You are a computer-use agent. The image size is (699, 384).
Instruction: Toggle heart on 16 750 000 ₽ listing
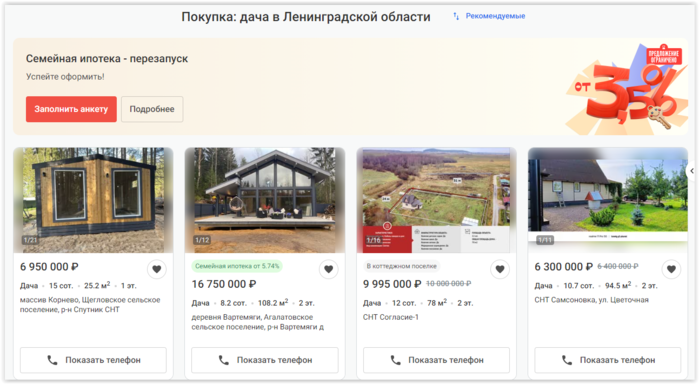(329, 269)
